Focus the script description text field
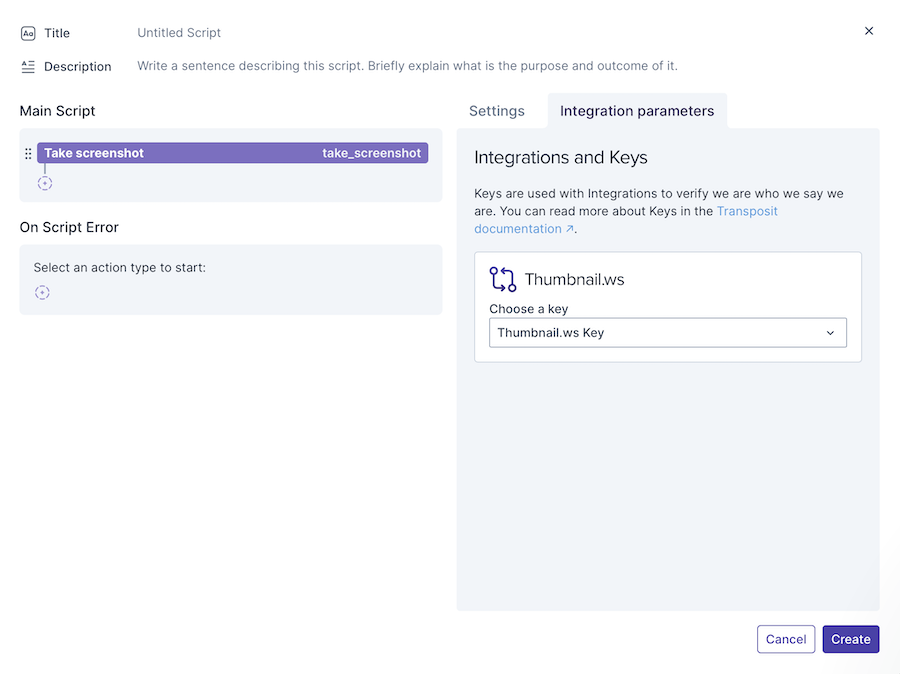 pyautogui.click(x=407, y=66)
